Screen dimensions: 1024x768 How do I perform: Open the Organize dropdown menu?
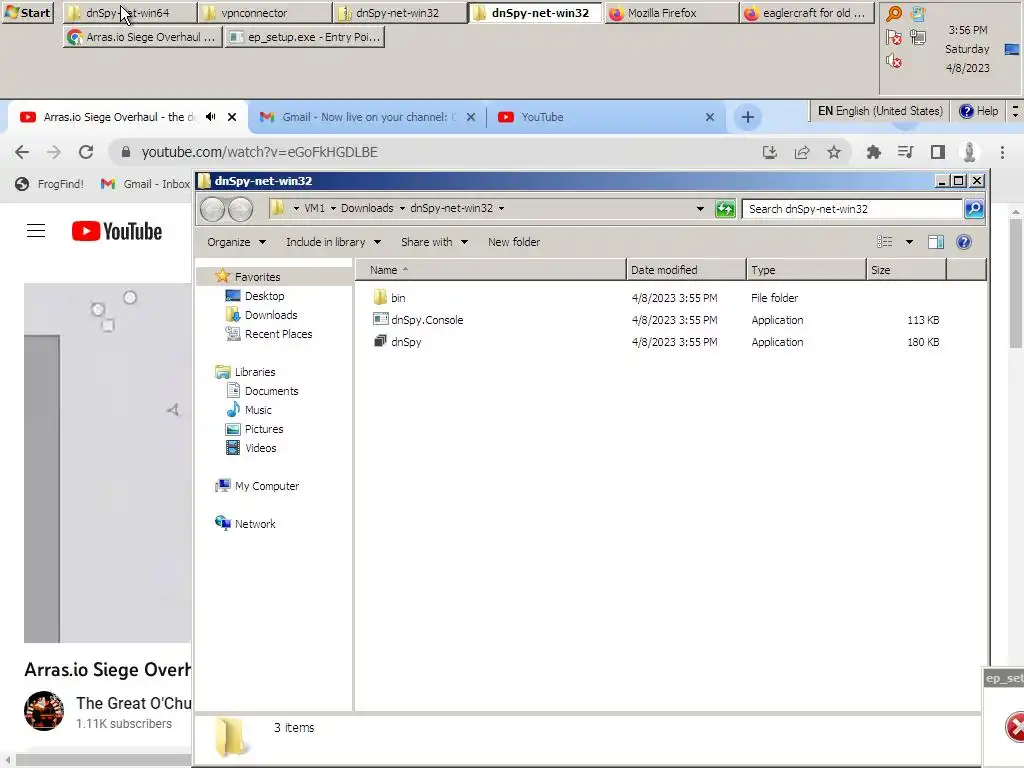[x=236, y=242]
